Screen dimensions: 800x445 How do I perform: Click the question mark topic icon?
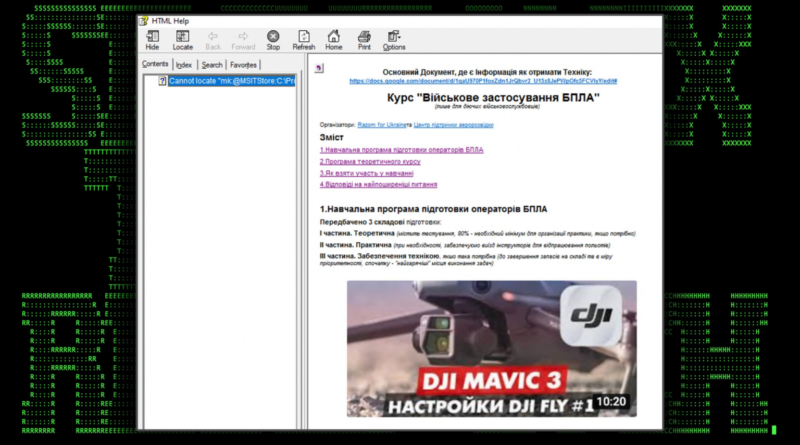click(x=162, y=81)
